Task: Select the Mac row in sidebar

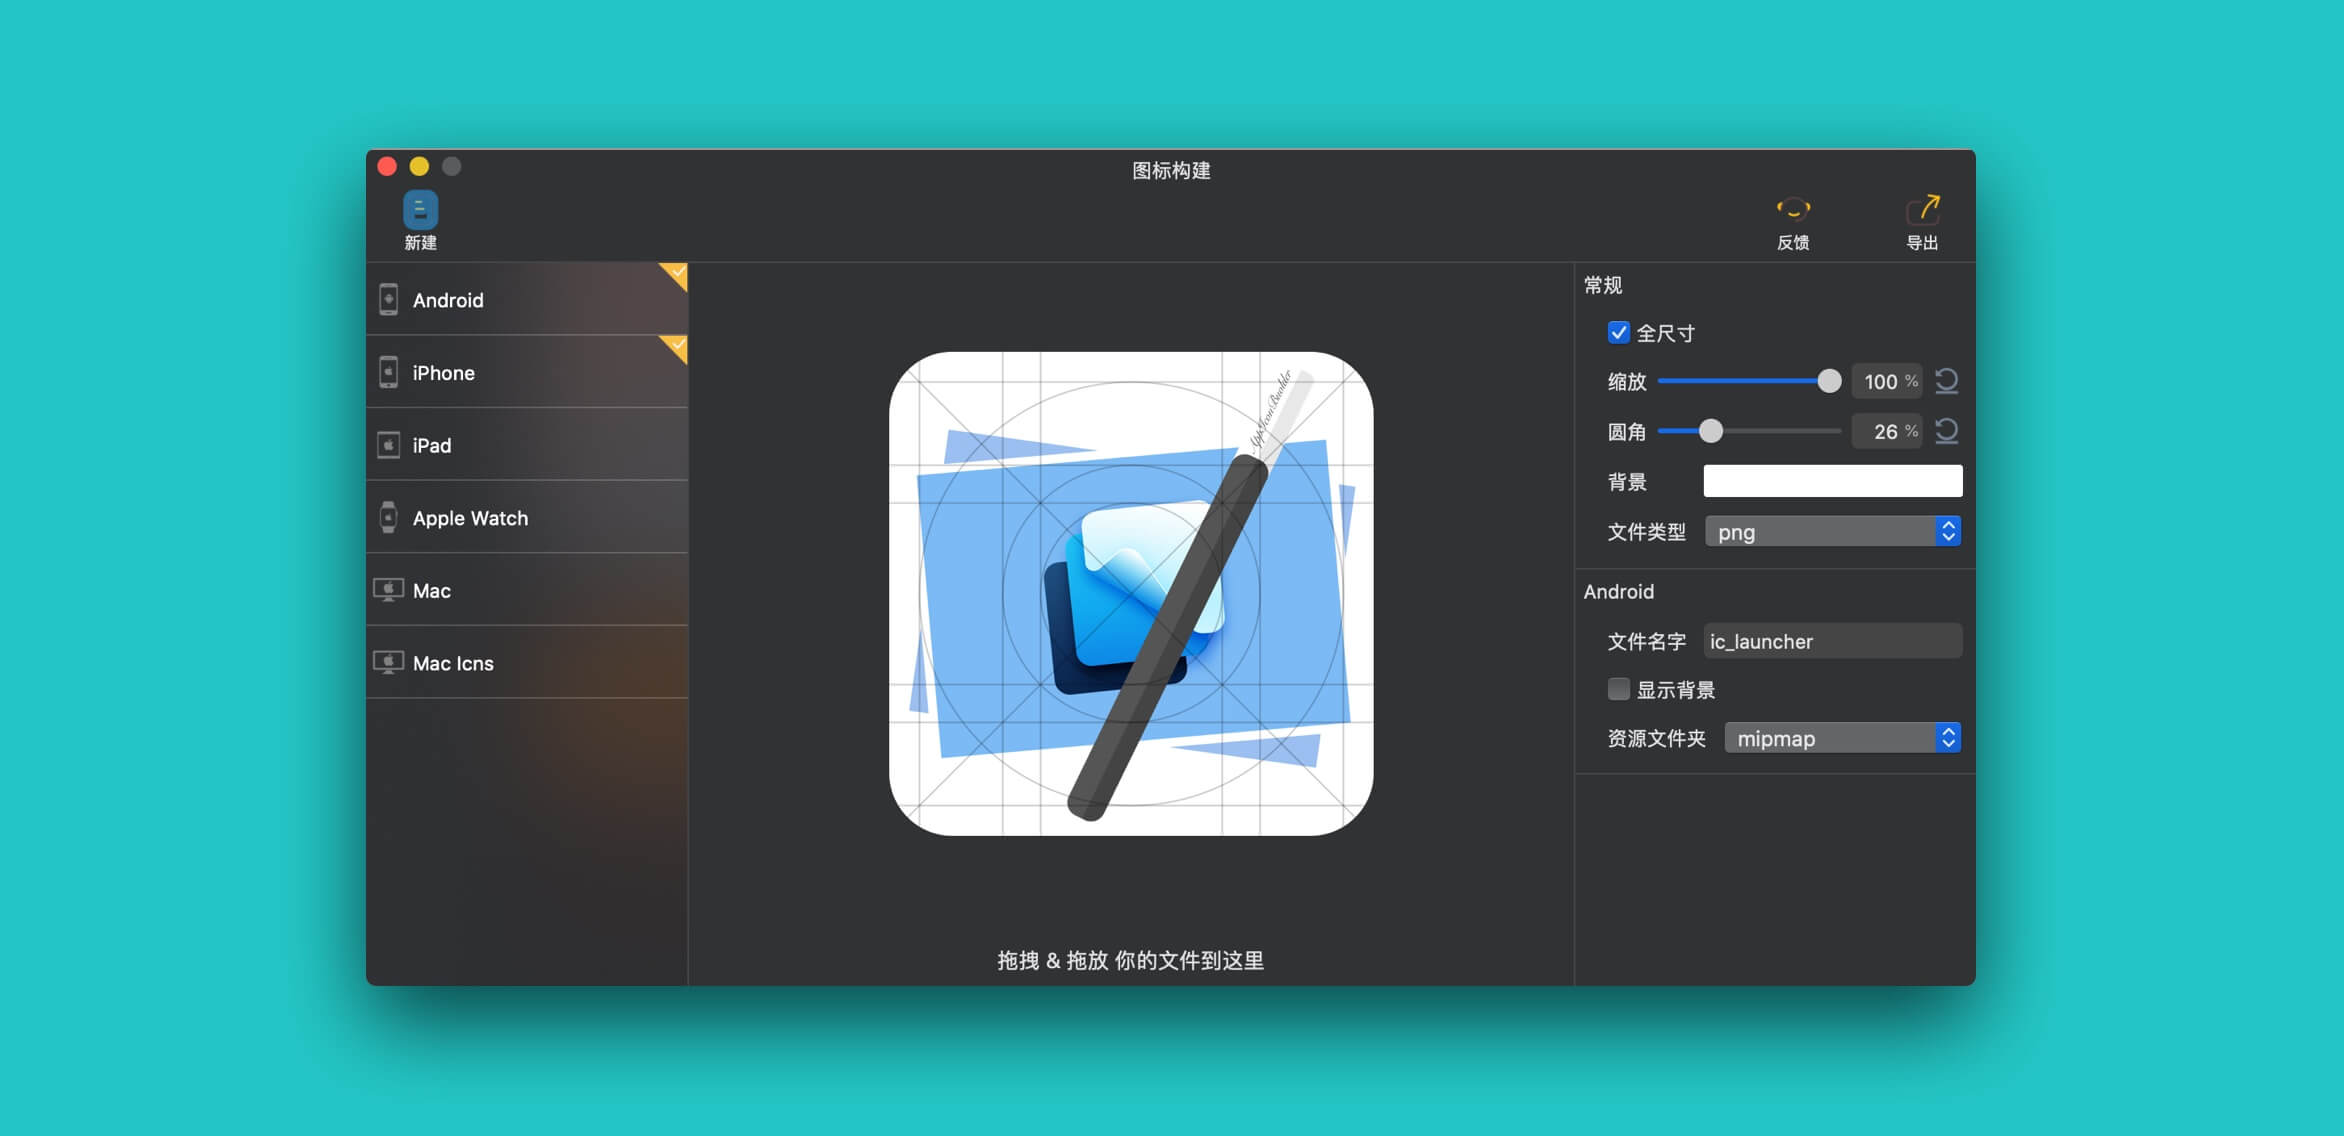Action: pos(527,590)
